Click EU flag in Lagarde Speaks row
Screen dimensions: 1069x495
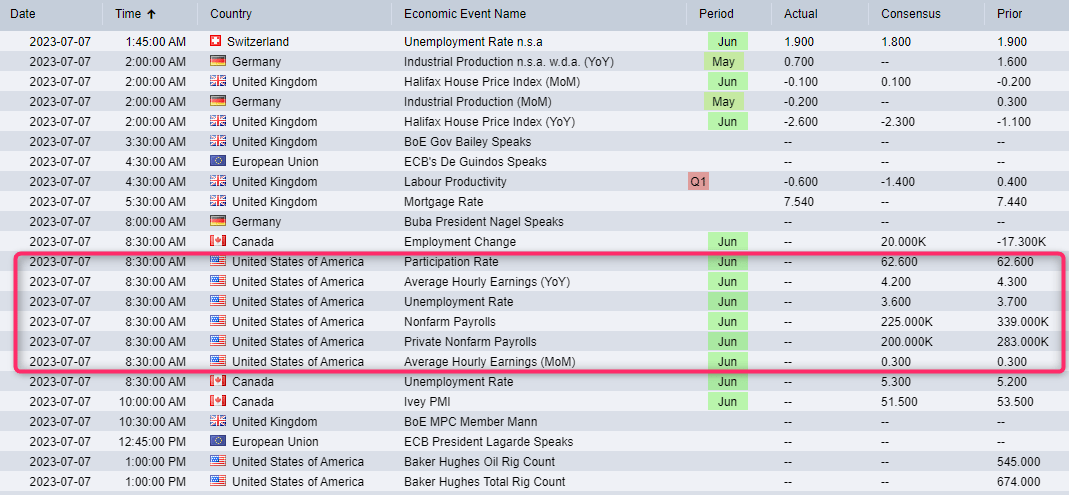[x=217, y=442]
